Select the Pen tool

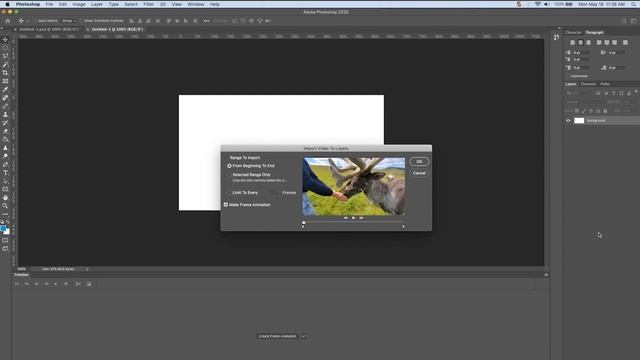pyautogui.click(x=5, y=164)
